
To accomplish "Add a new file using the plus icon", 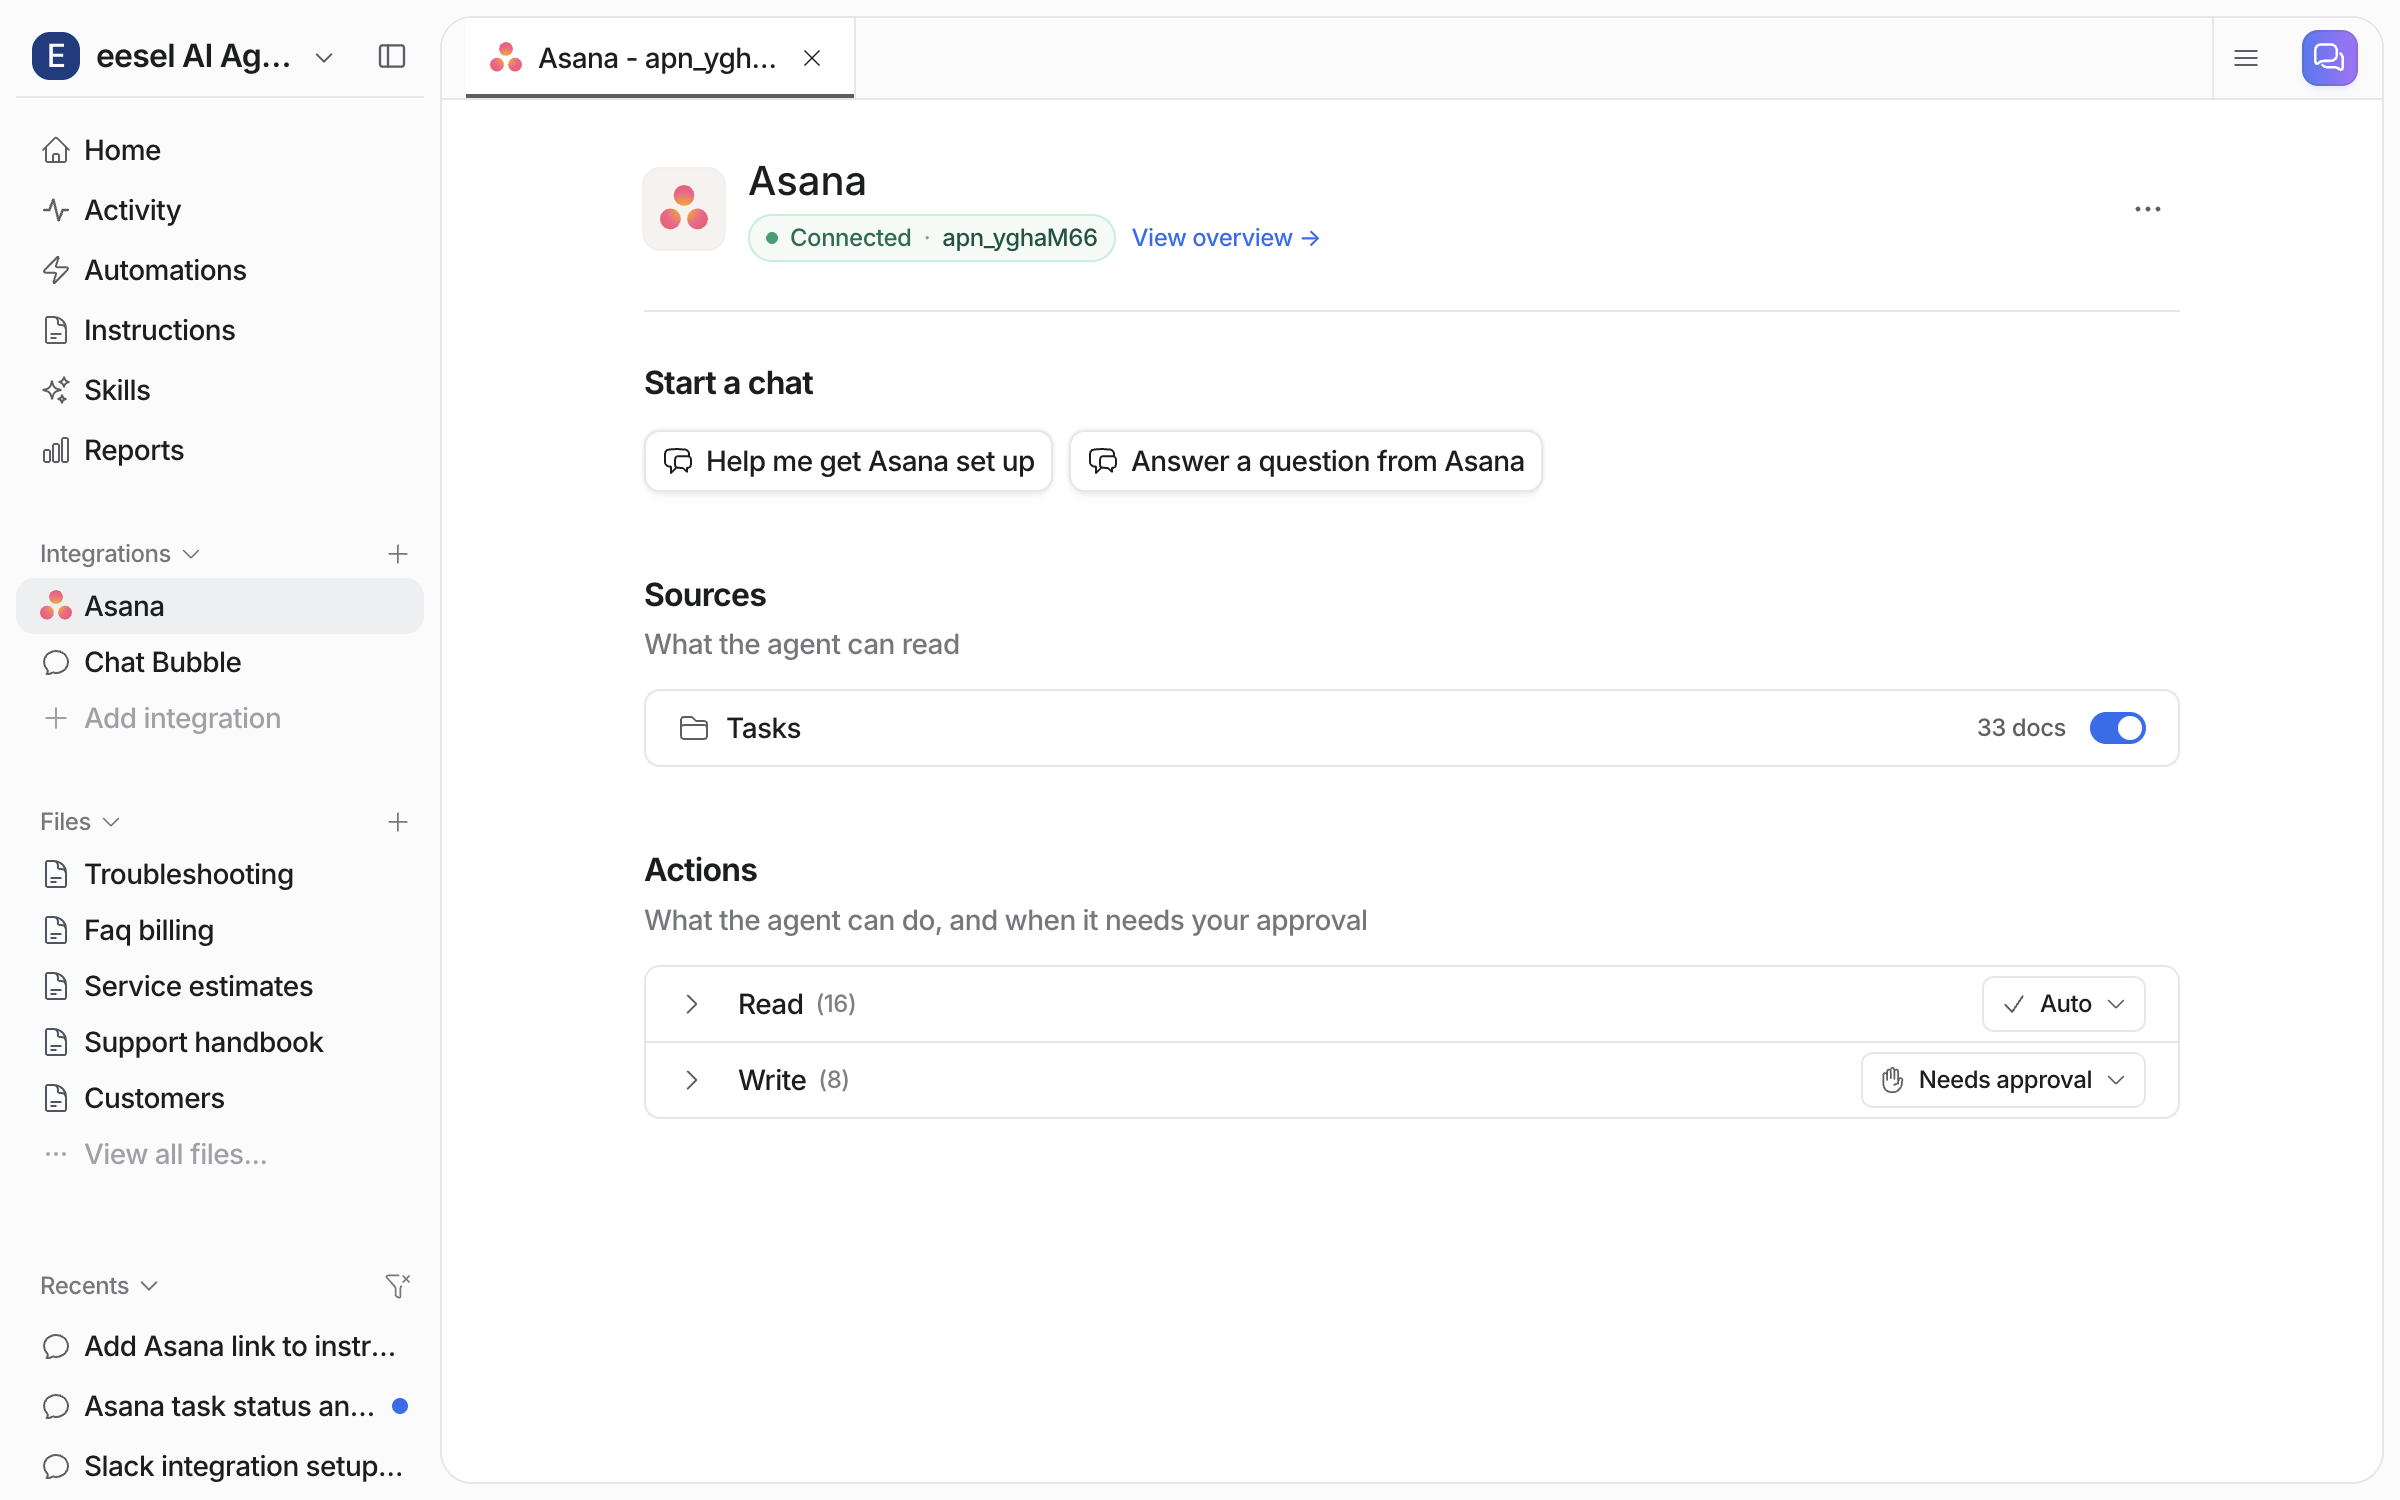I will pos(398,822).
